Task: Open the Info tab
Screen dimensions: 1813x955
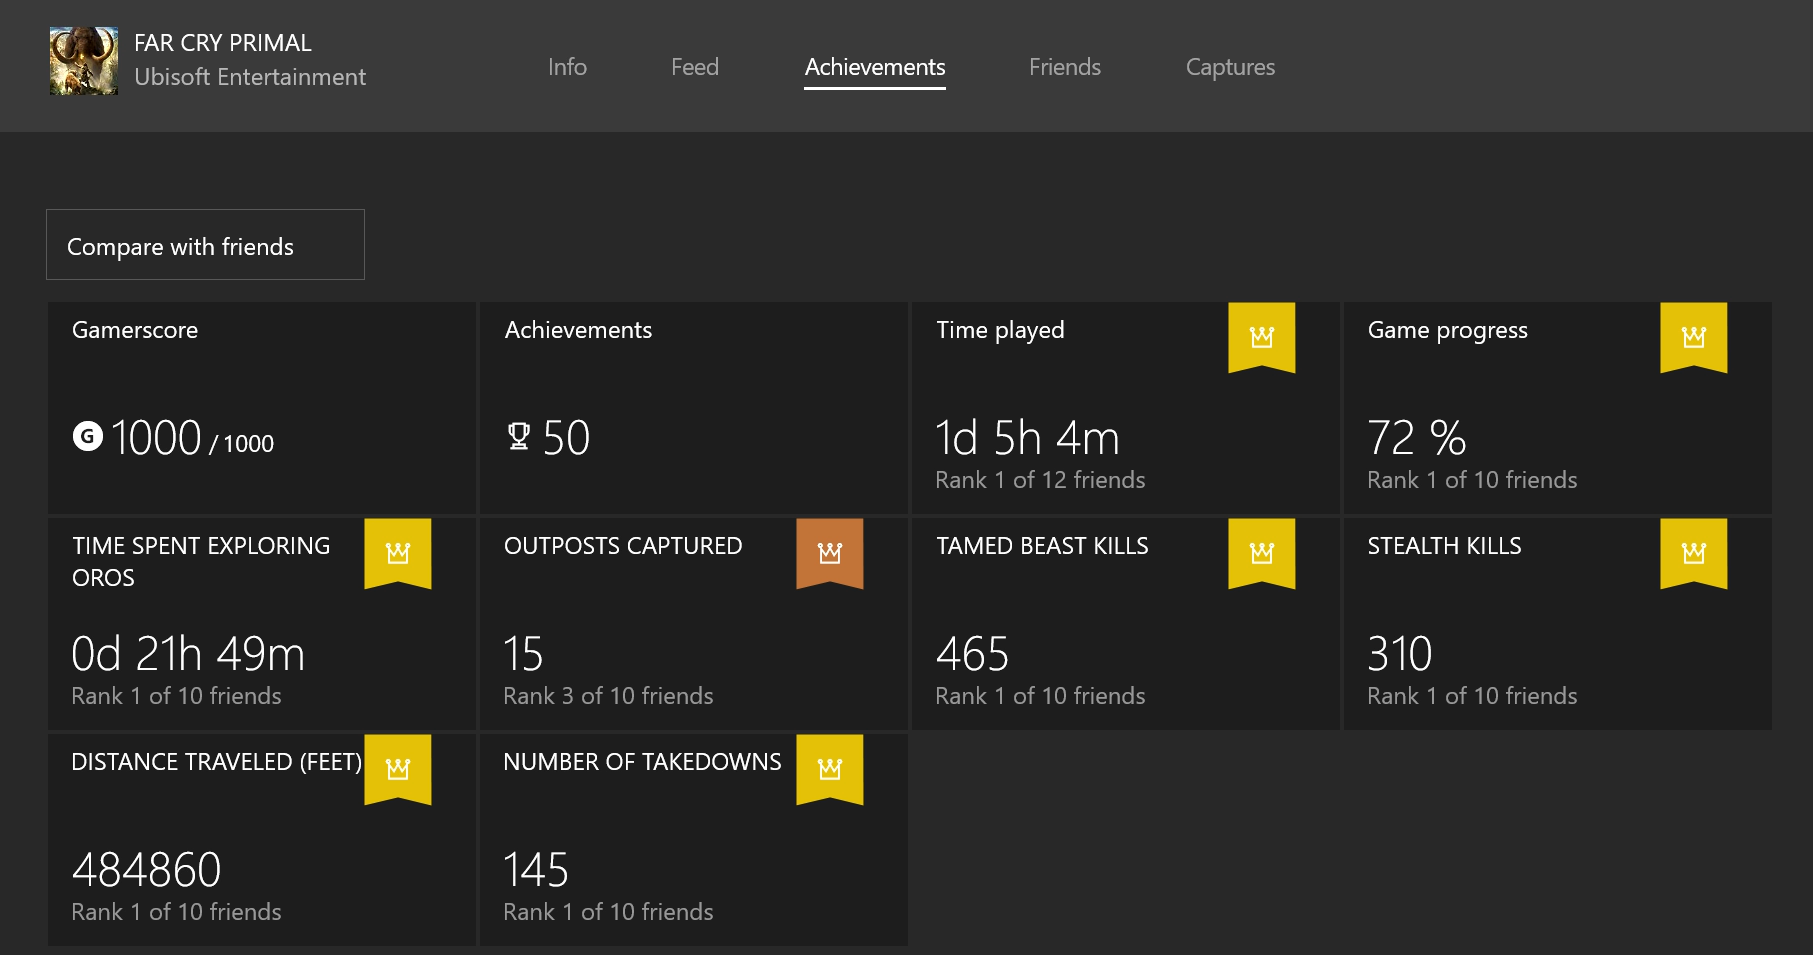Action: point(567,67)
